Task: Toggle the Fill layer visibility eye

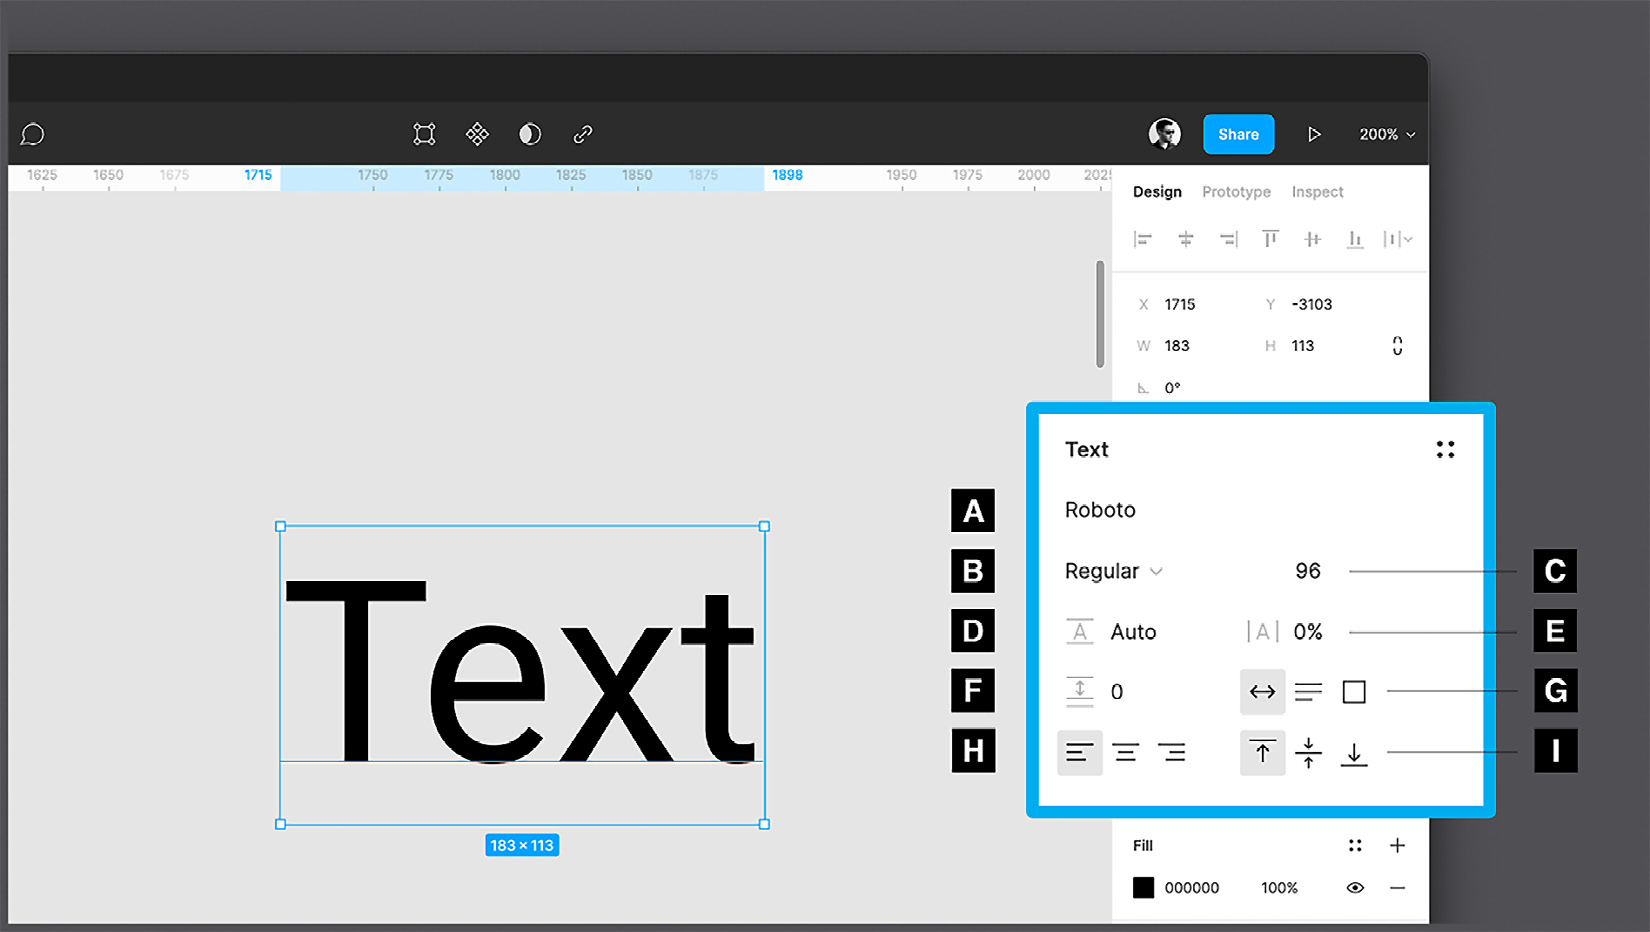Action: (1355, 887)
